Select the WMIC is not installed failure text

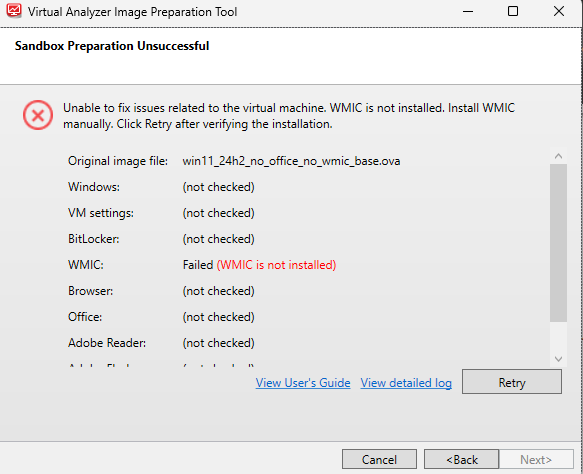tap(276, 265)
